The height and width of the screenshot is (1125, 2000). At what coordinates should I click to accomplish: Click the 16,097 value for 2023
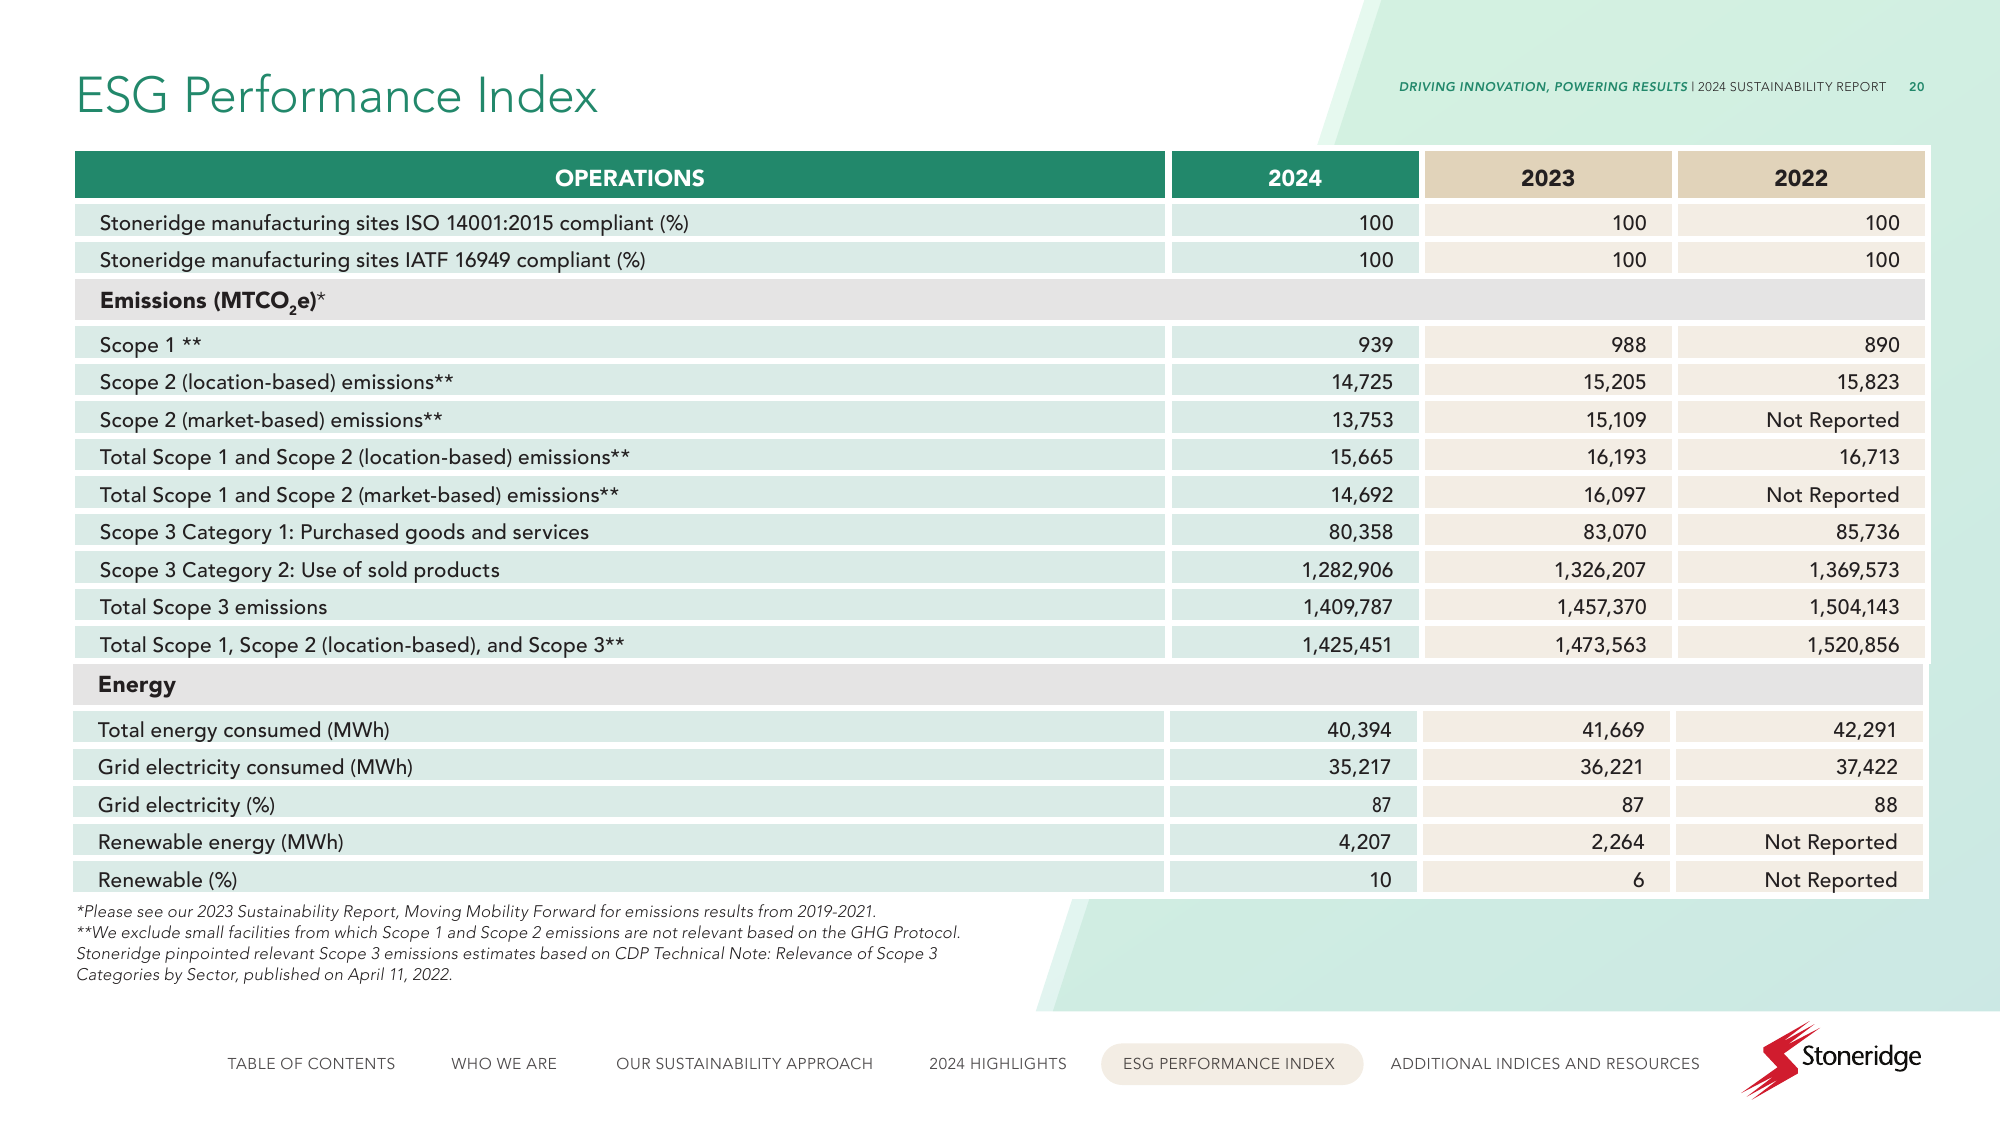coord(1614,495)
